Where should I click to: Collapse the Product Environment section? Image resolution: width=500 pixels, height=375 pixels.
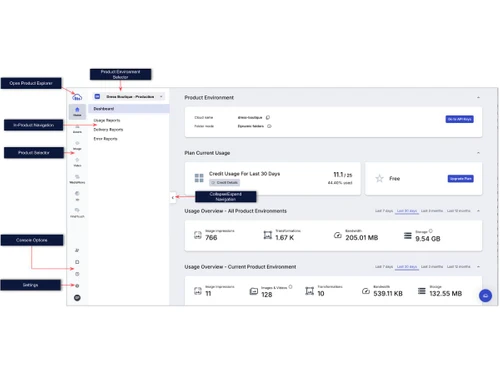click(x=478, y=97)
